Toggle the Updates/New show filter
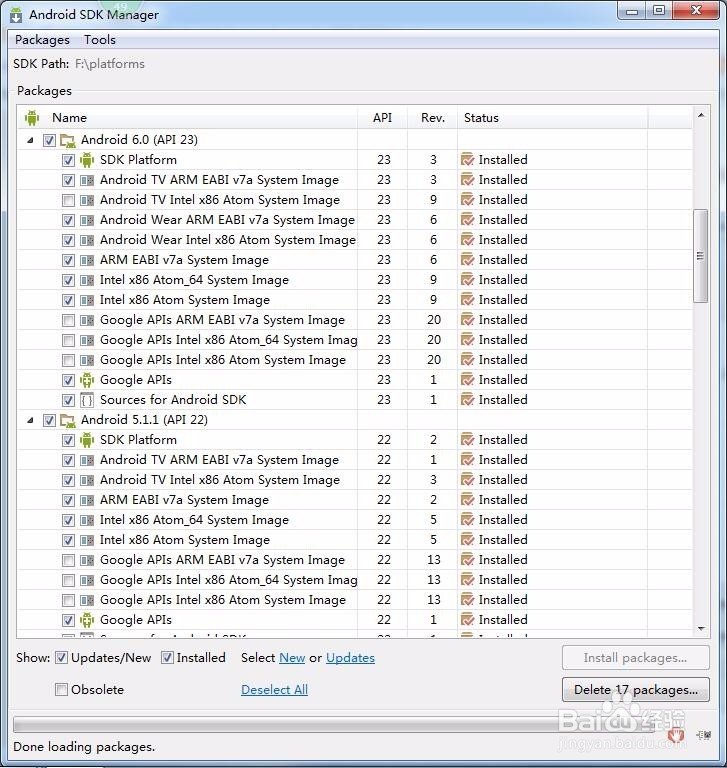This screenshot has height=768, width=727. [x=61, y=658]
